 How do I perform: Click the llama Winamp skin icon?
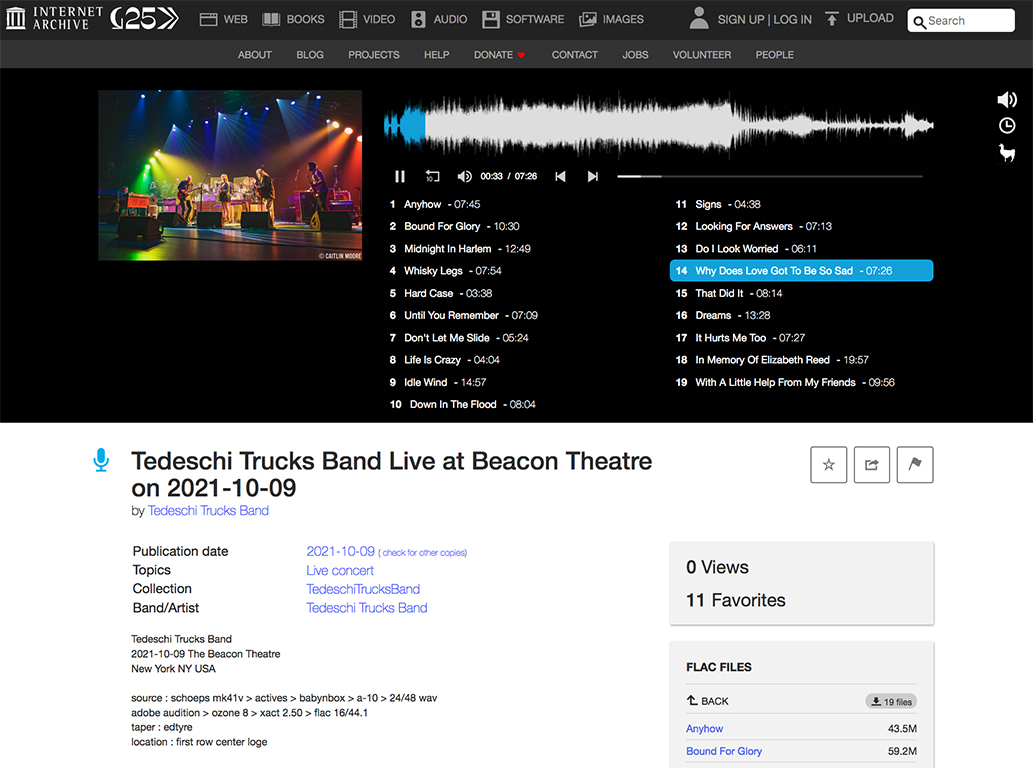[1007, 153]
